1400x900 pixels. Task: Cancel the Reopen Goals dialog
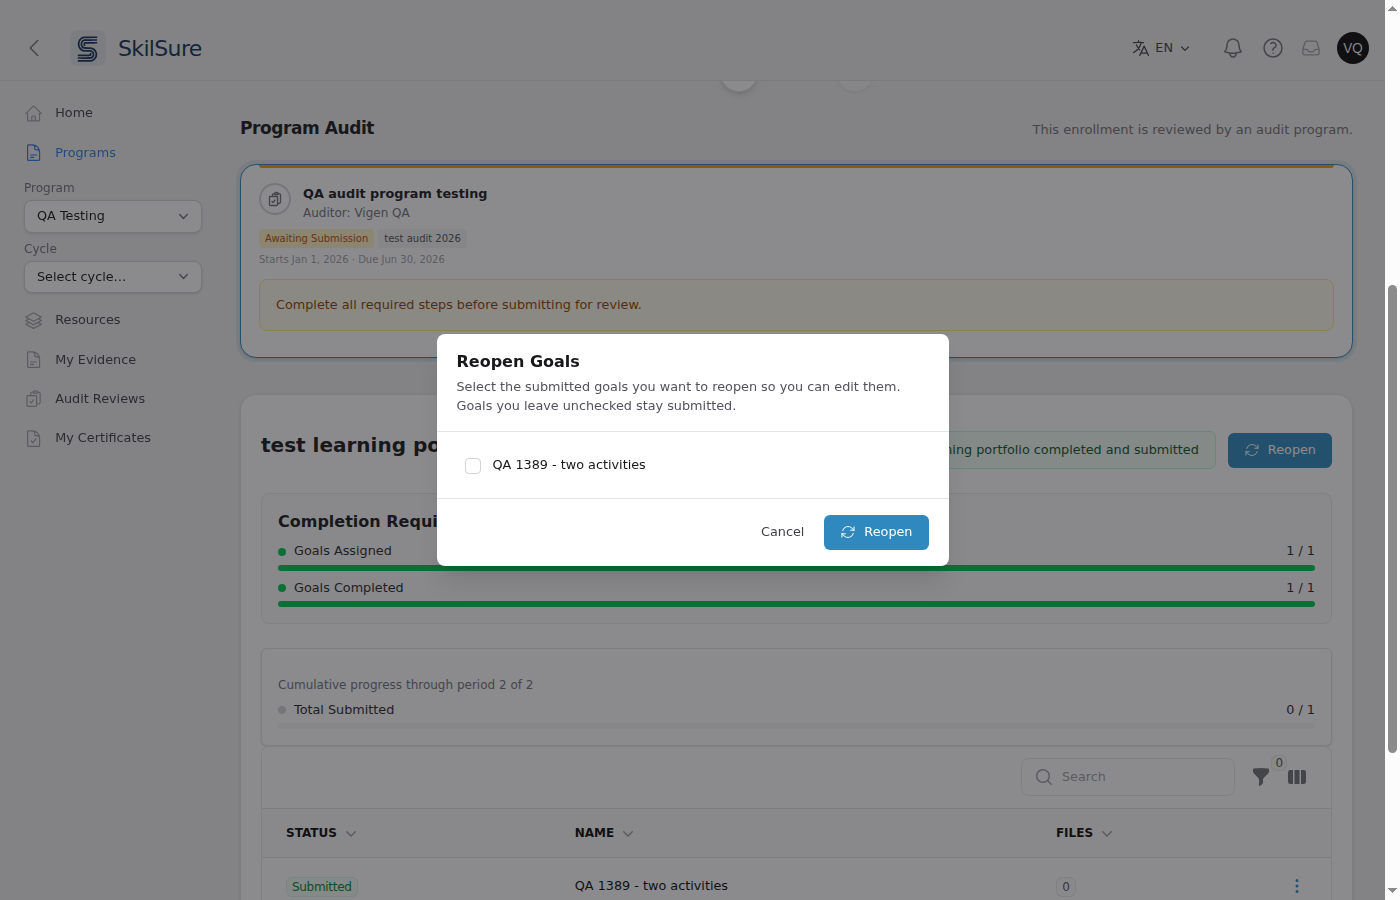click(x=782, y=532)
